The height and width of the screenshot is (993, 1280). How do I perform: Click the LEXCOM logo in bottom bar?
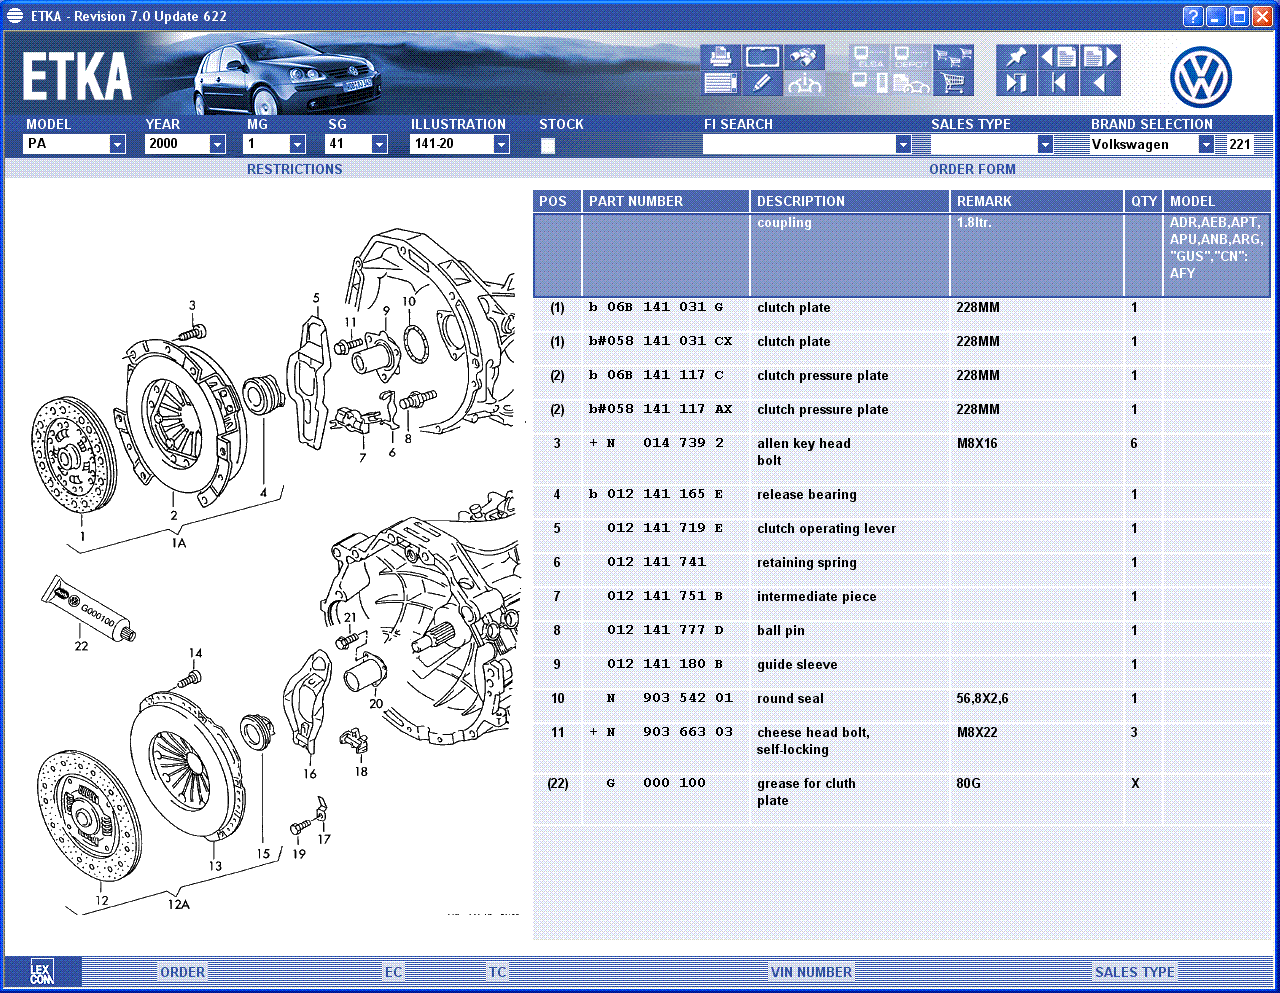tap(41, 972)
